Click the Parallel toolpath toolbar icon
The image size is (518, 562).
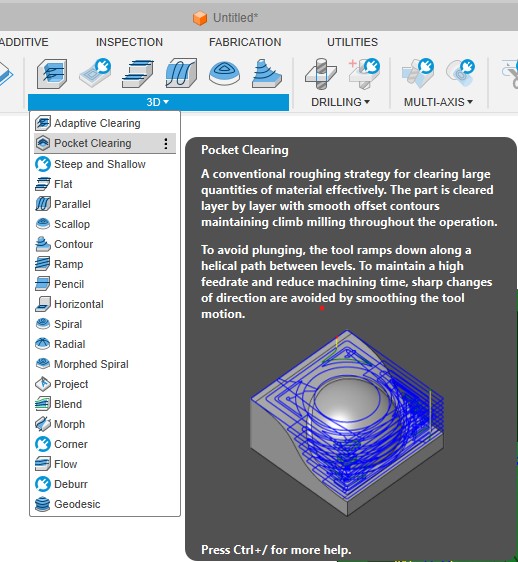click(x=181, y=73)
